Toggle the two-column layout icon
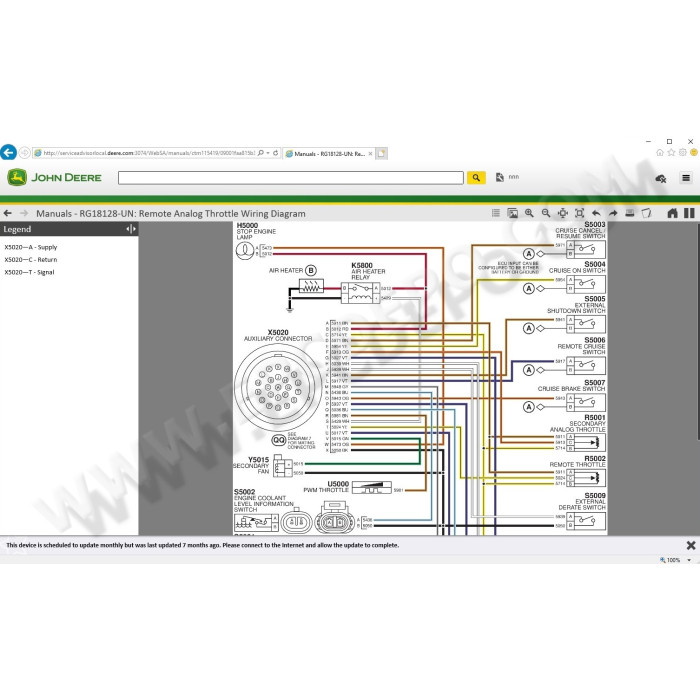This screenshot has height=700, width=700. click(x=689, y=213)
